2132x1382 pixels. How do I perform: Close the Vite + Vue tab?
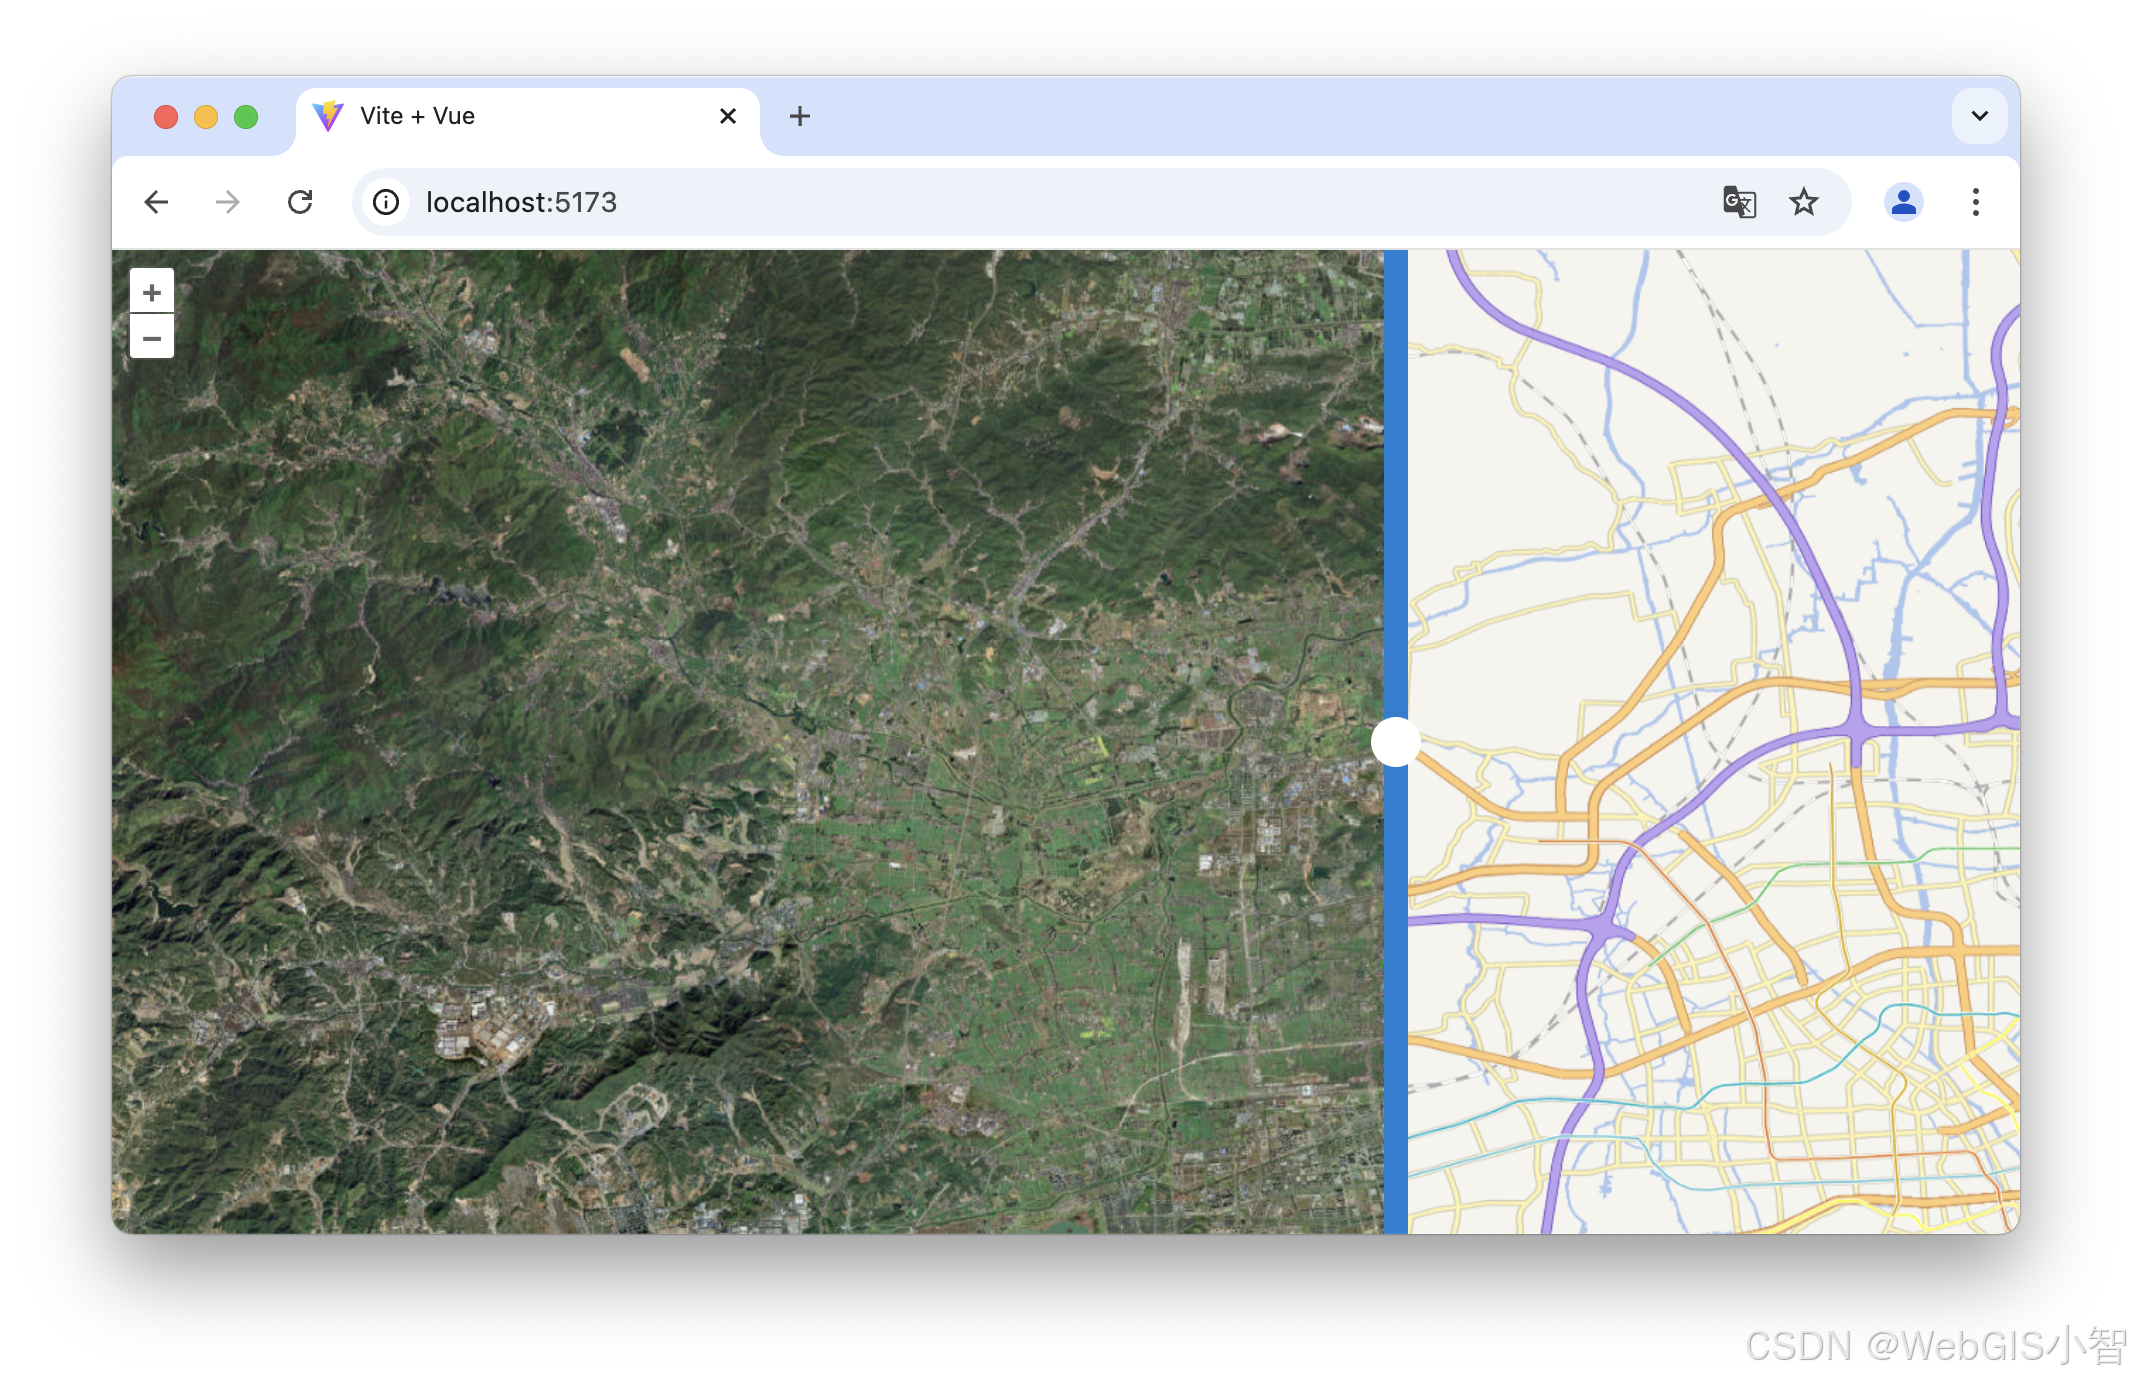(x=728, y=116)
